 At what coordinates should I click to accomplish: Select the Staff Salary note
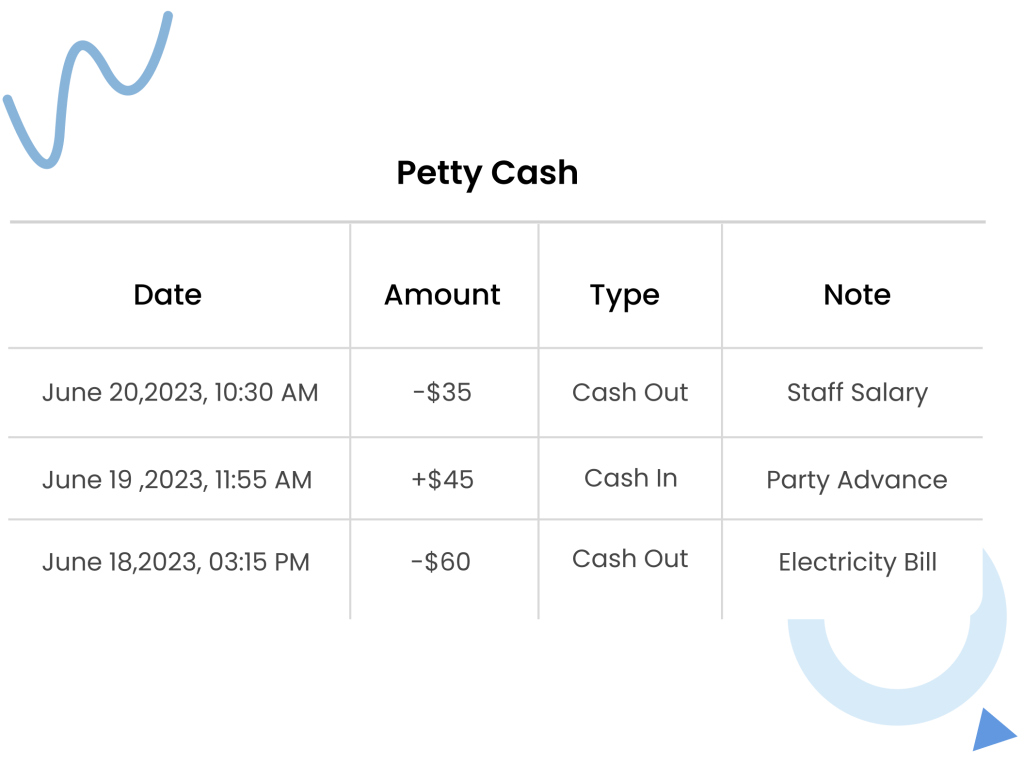click(x=857, y=393)
